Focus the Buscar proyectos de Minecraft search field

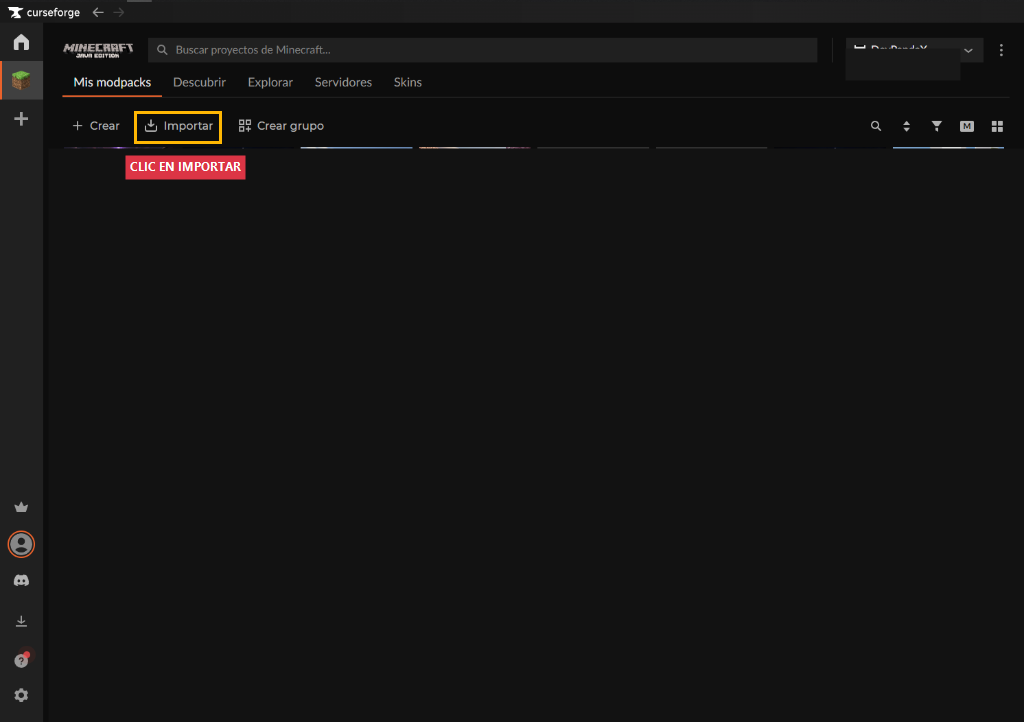(483, 50)
